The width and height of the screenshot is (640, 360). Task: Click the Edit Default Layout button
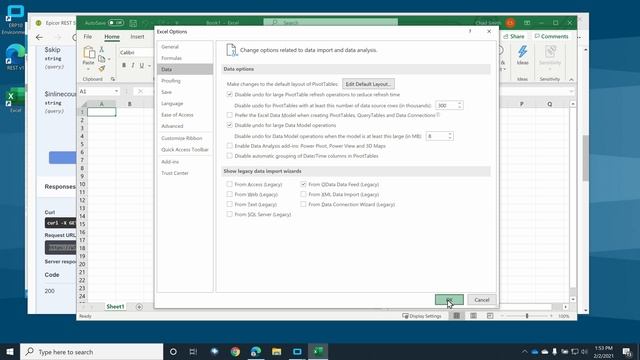(368, 84)
